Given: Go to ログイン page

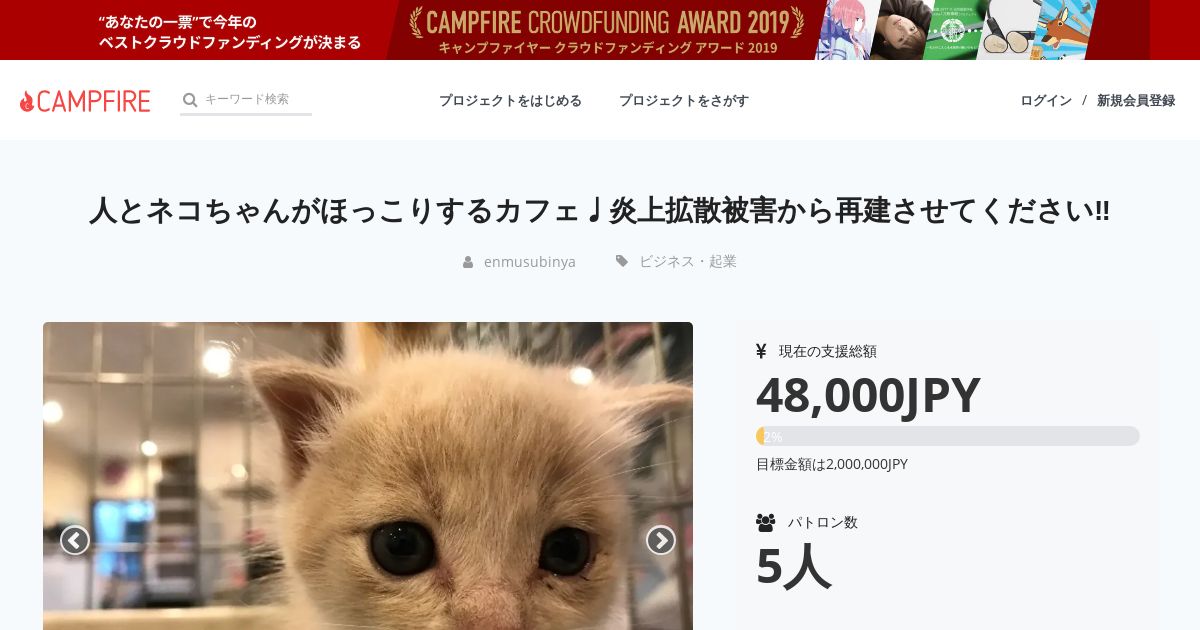Looking at the screenshot, I should 1046,101.
